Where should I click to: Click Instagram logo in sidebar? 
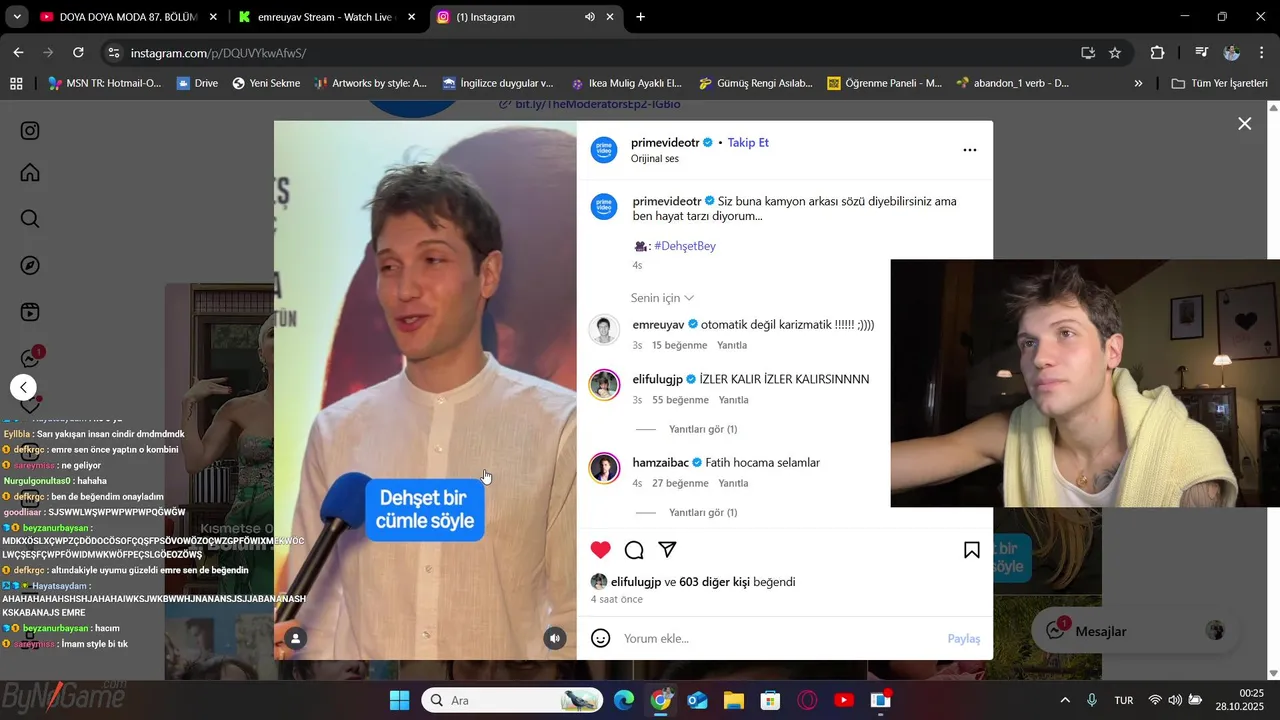coord(30,131)
